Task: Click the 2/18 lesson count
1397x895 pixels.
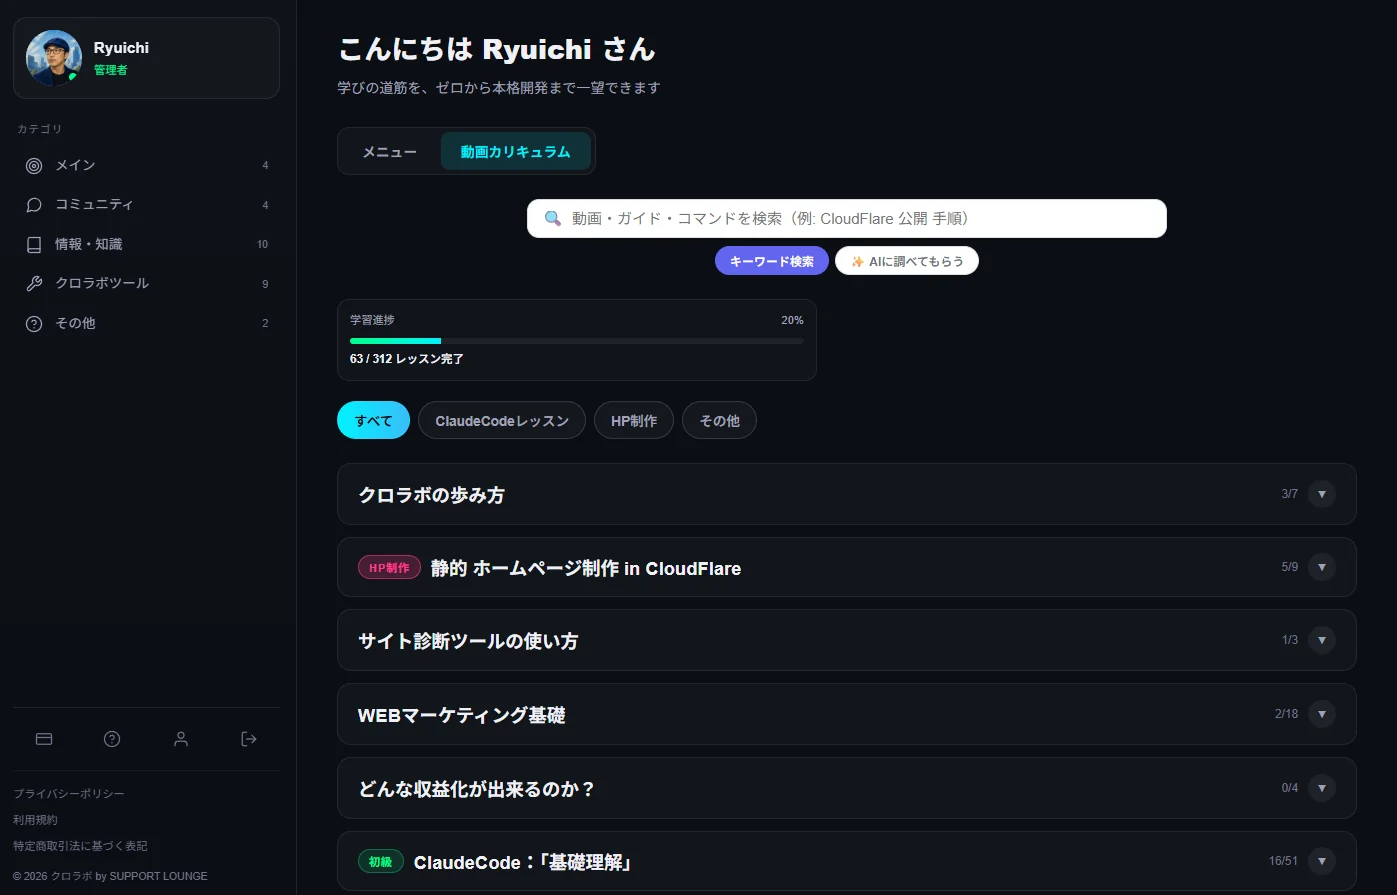Action: pos(1286,714)
